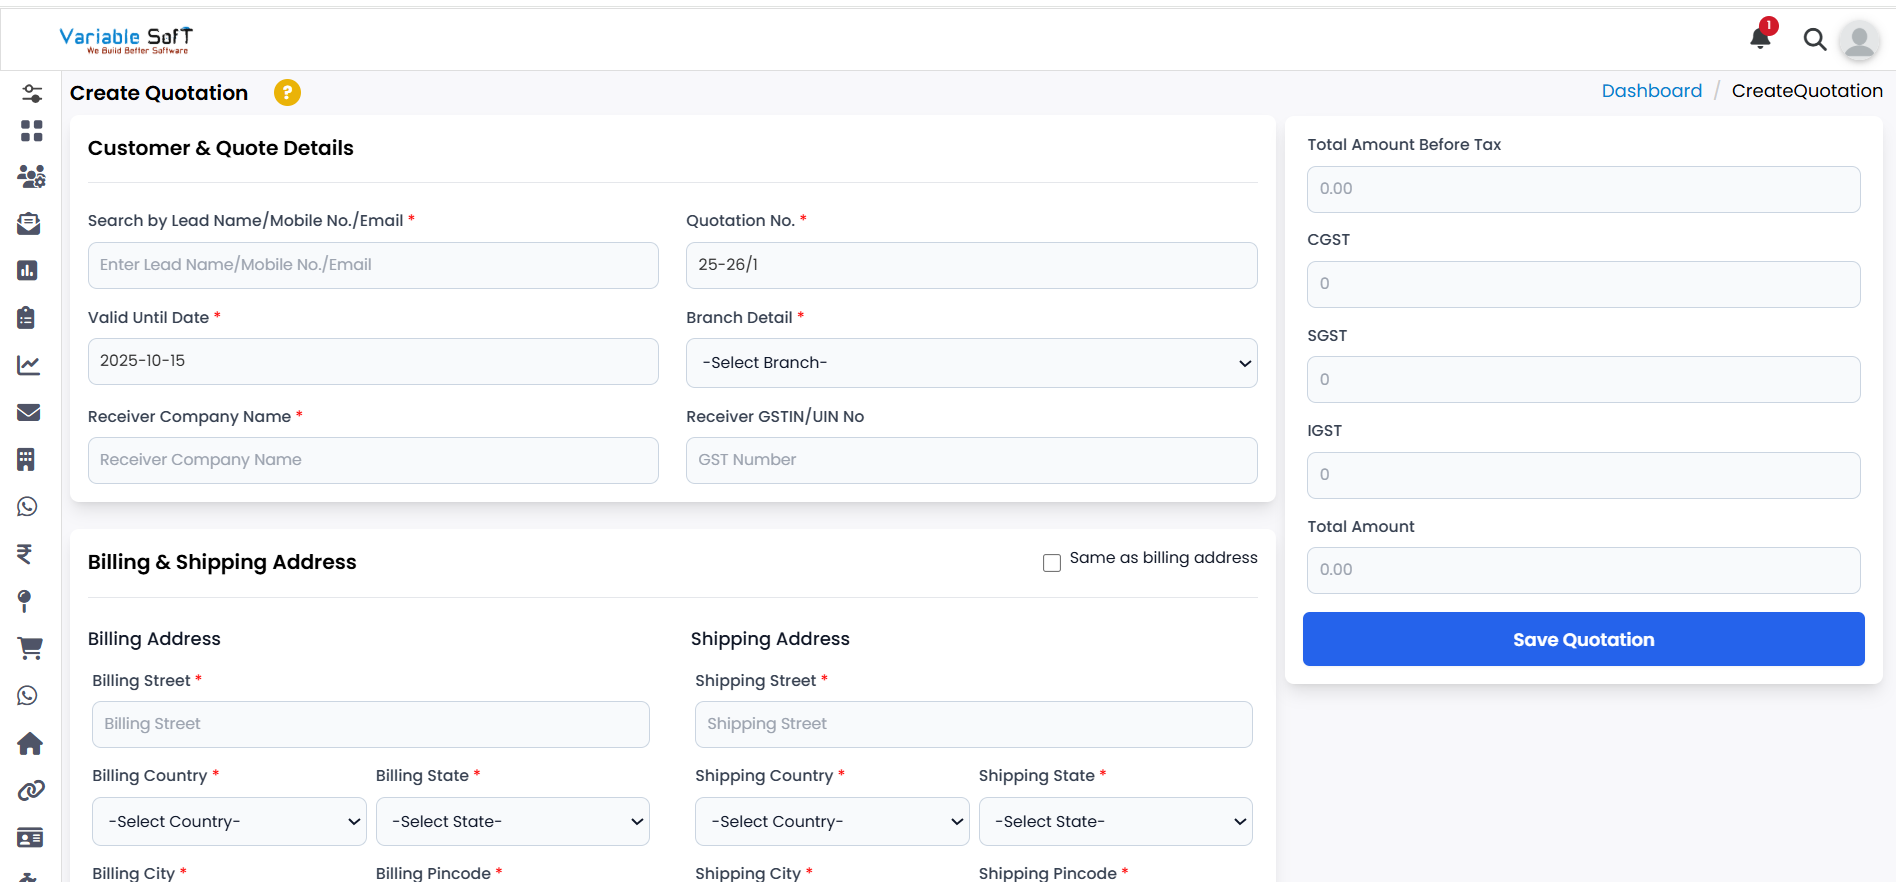Open the link chain sidebar icon
This screenshot has height=882, width=1896.
30,791
